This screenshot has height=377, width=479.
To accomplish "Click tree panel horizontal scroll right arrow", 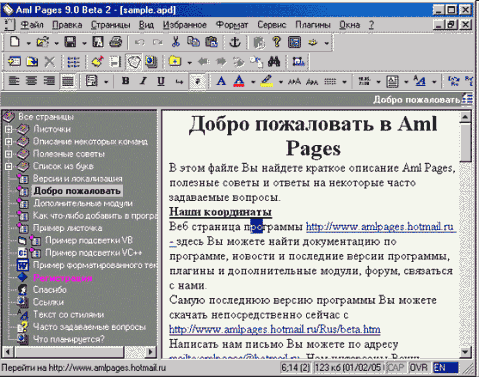I will [151, 352].
